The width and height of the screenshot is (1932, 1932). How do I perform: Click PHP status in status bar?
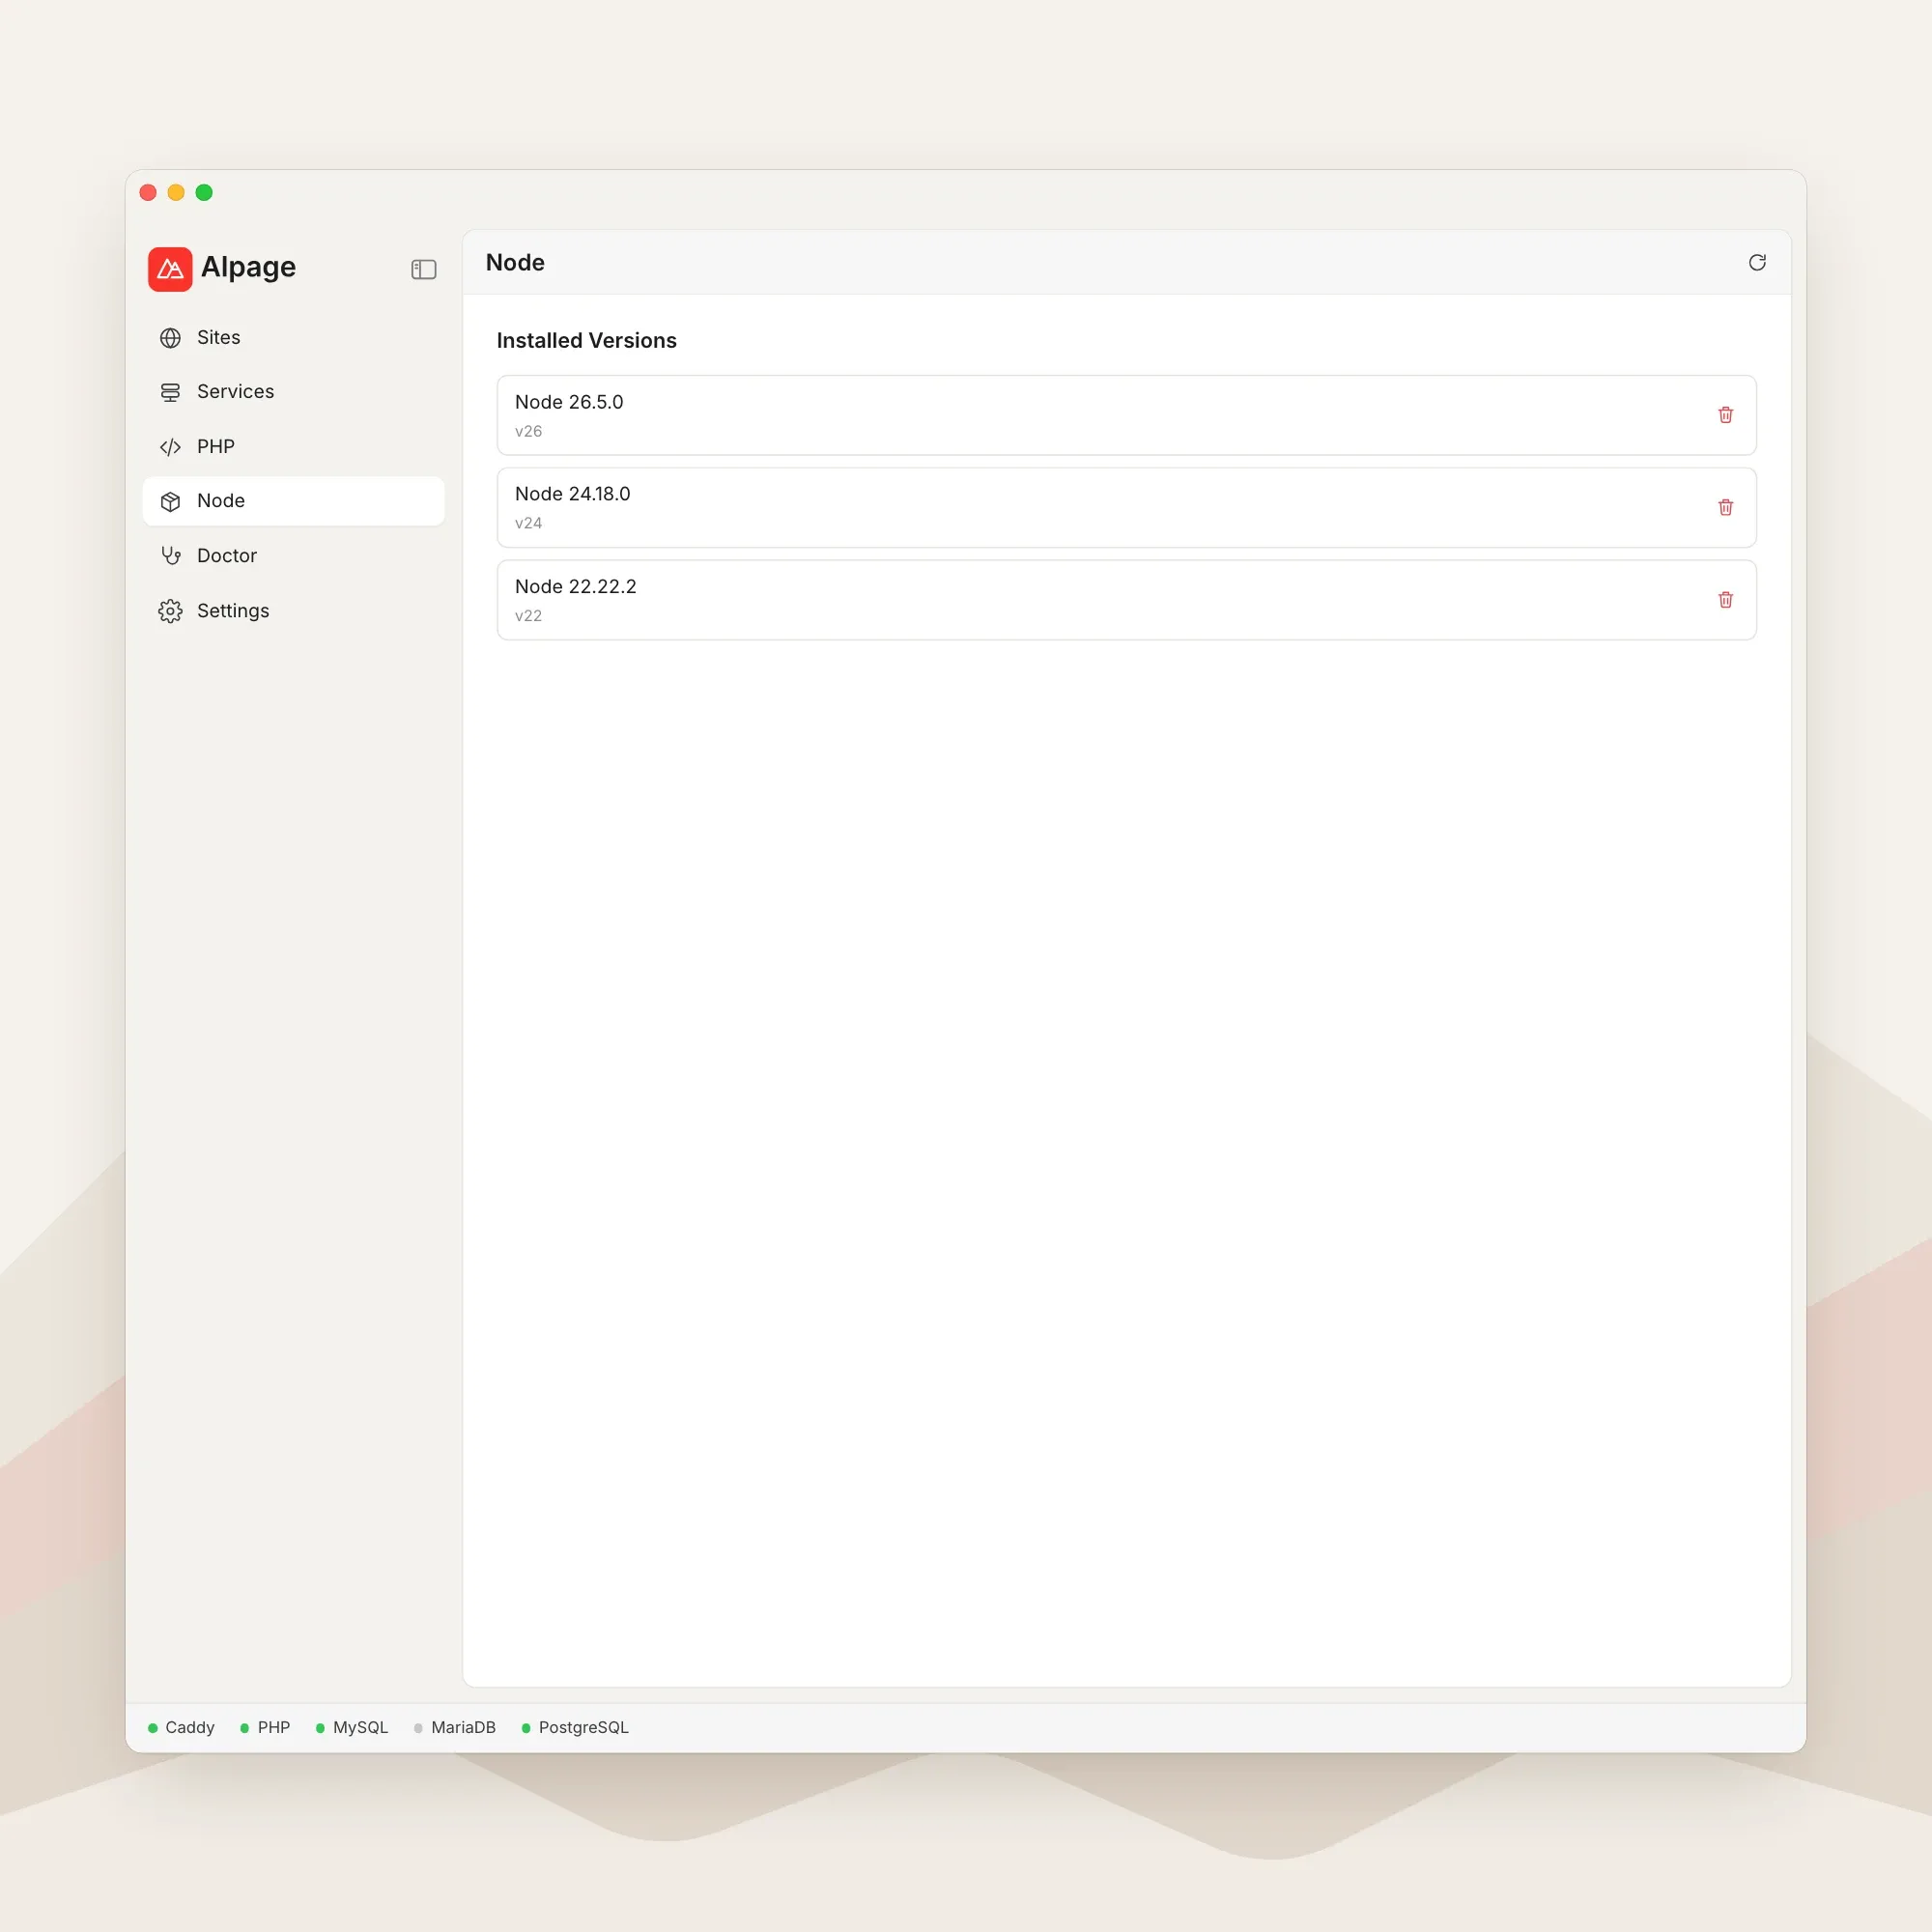[x=265, y=1727]
